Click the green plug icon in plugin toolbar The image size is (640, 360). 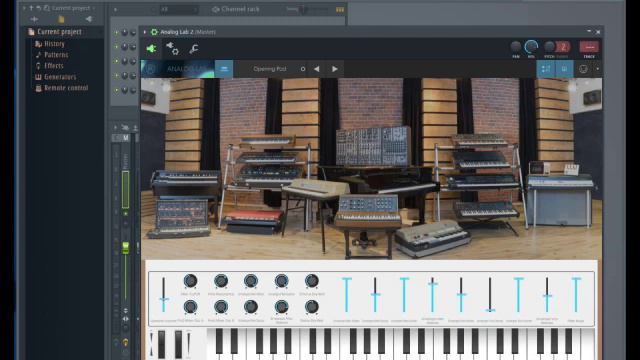click(x=151, y=49)
